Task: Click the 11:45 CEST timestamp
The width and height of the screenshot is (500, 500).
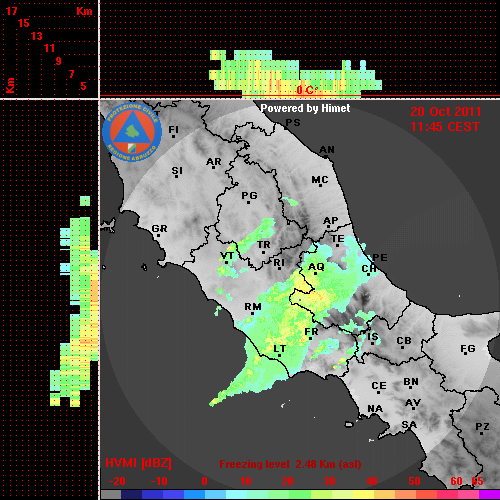Action: click(445, 127)
